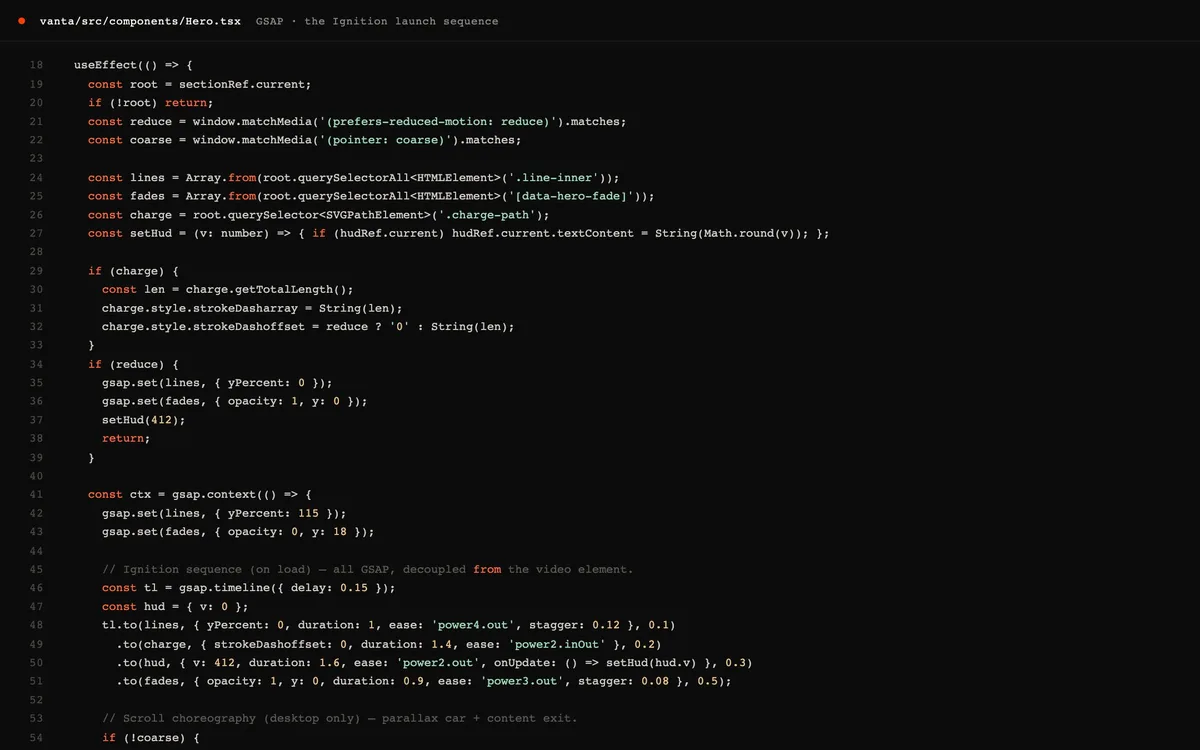
Task: Click the "charge.style.strokeDashoffset" assignment line
Action: (x=308, y=326)
